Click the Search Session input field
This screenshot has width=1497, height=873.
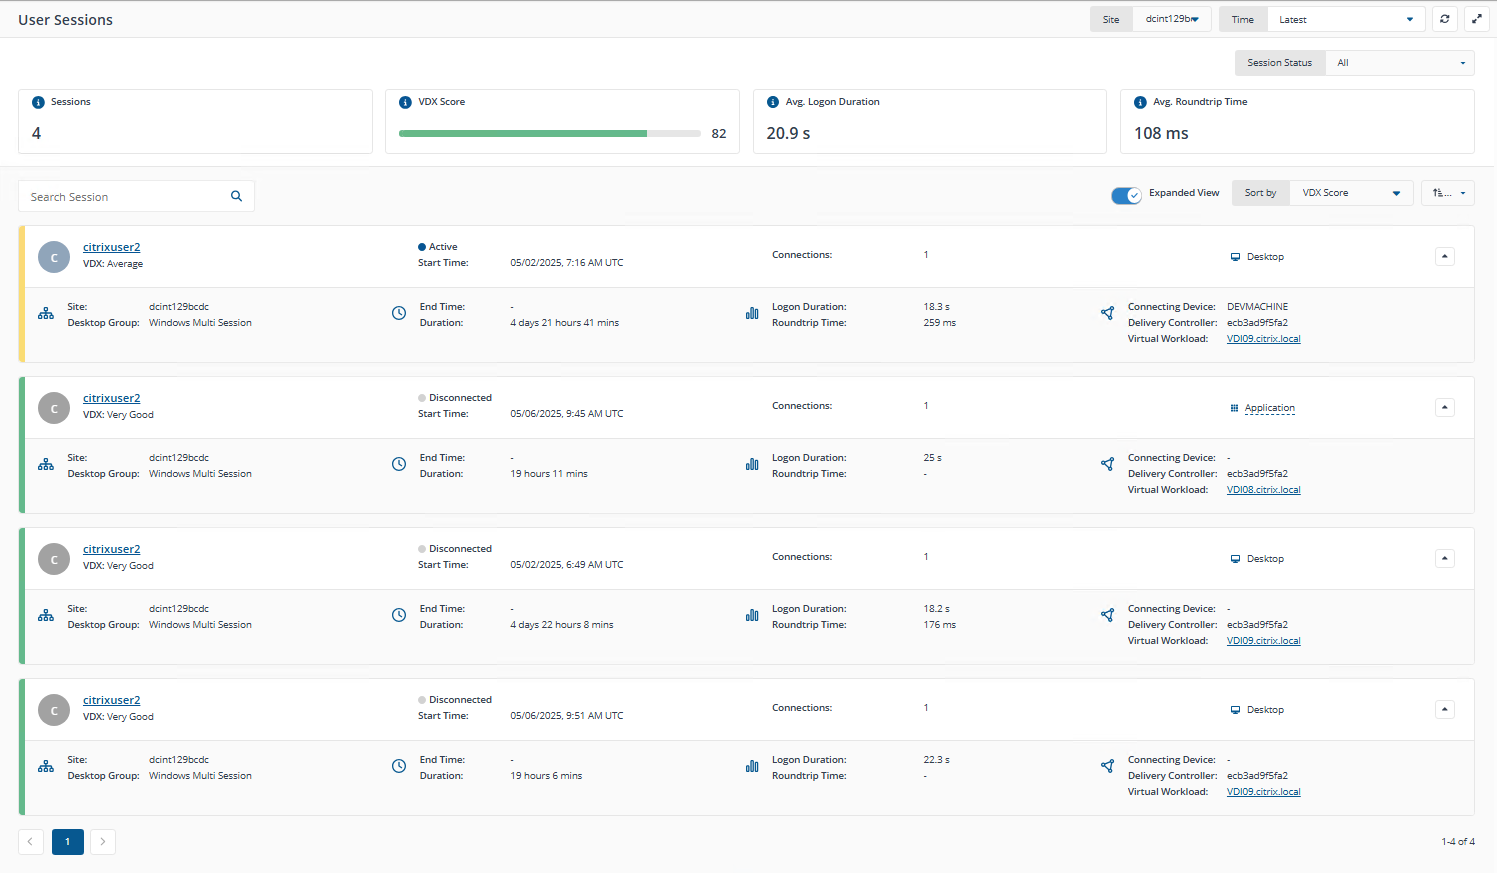125,197
